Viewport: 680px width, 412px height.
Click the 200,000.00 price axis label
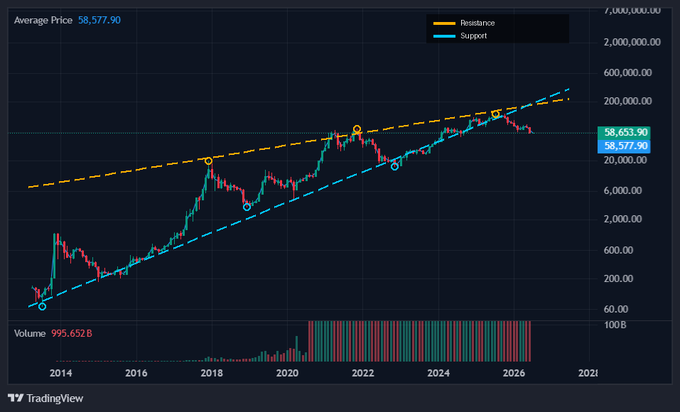pos(628,101)
